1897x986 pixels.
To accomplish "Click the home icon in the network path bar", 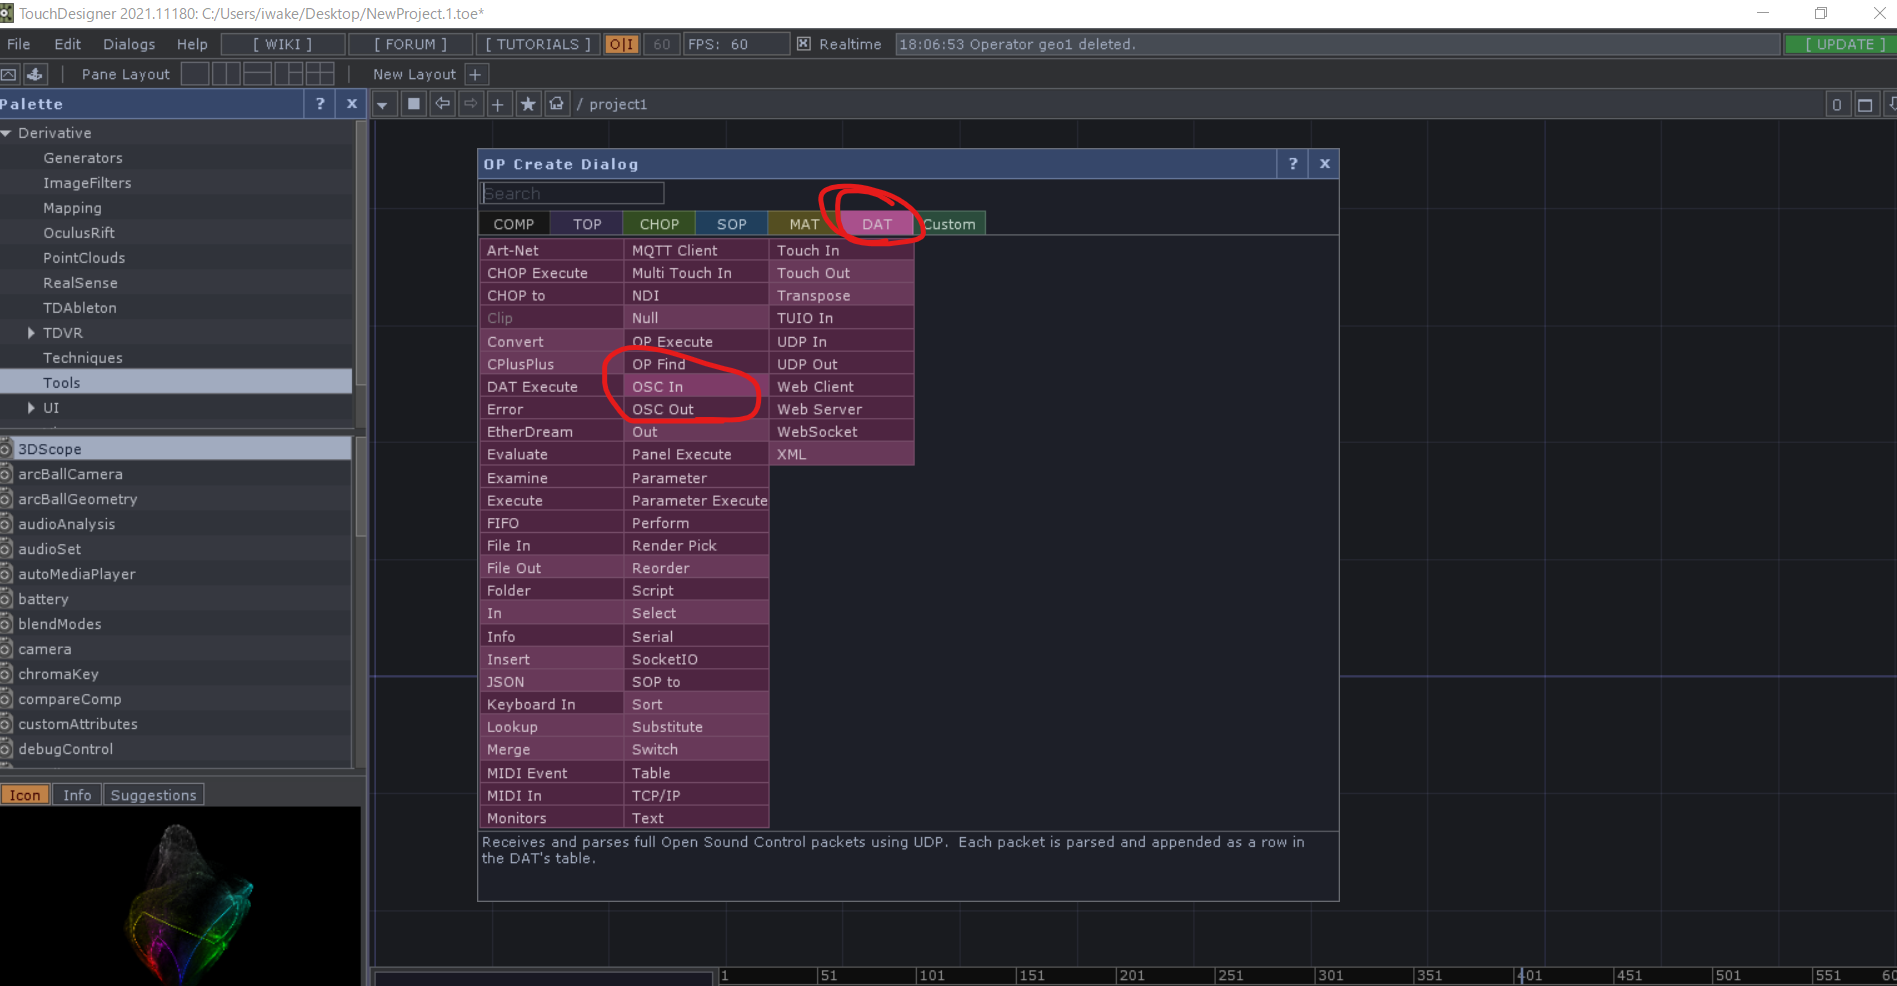I will coord(556,103).
